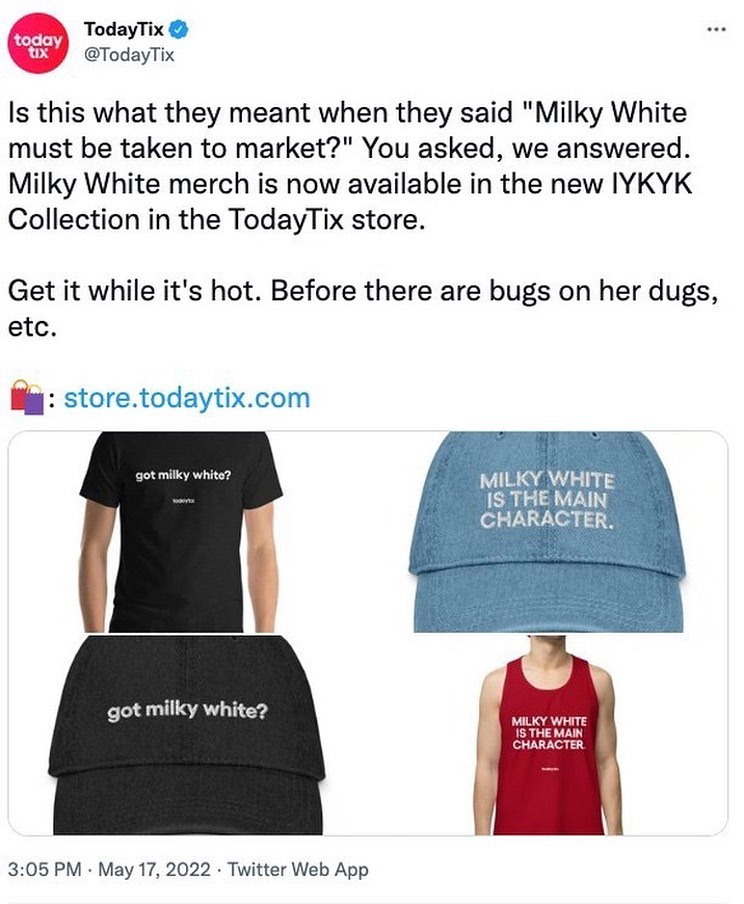Open the black got milky white cap photo
Screen dimensions: 744x904
189,735
